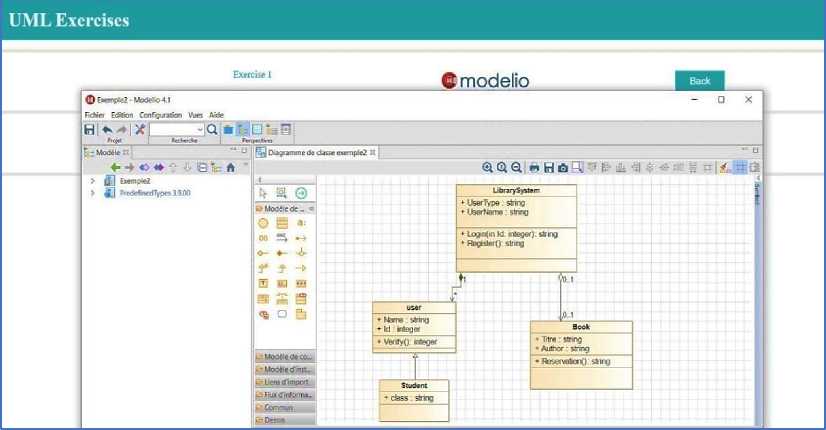Save the project with the floppy icon
The height and width of the screenshot is (430, 826).
90,129
